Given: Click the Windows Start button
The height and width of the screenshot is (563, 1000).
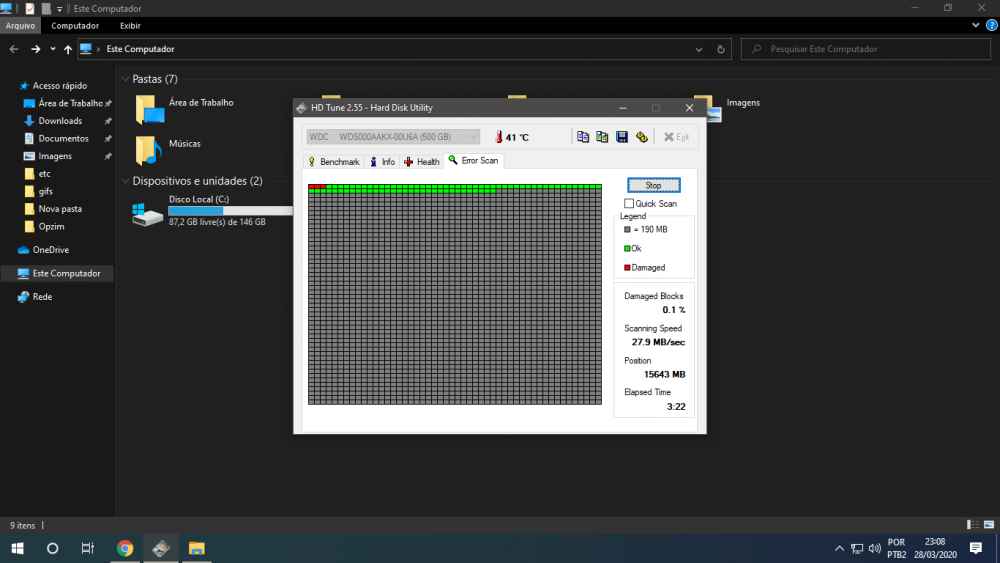Looking at the screenshot, I should click(x=17, y=548).
